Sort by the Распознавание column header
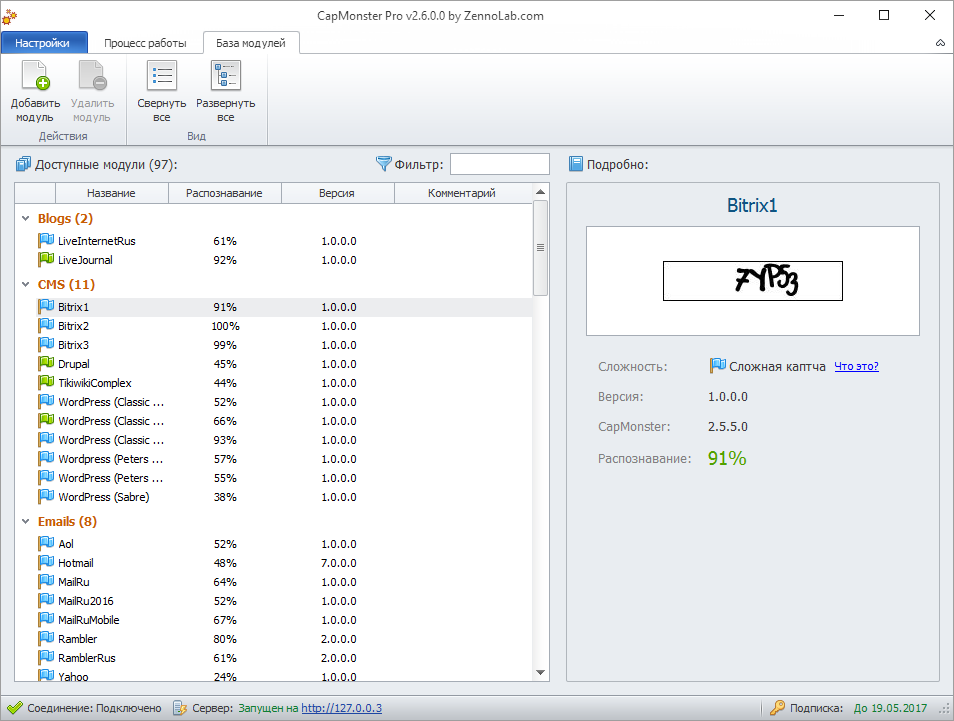954x721 pixels. click(224, 193)
